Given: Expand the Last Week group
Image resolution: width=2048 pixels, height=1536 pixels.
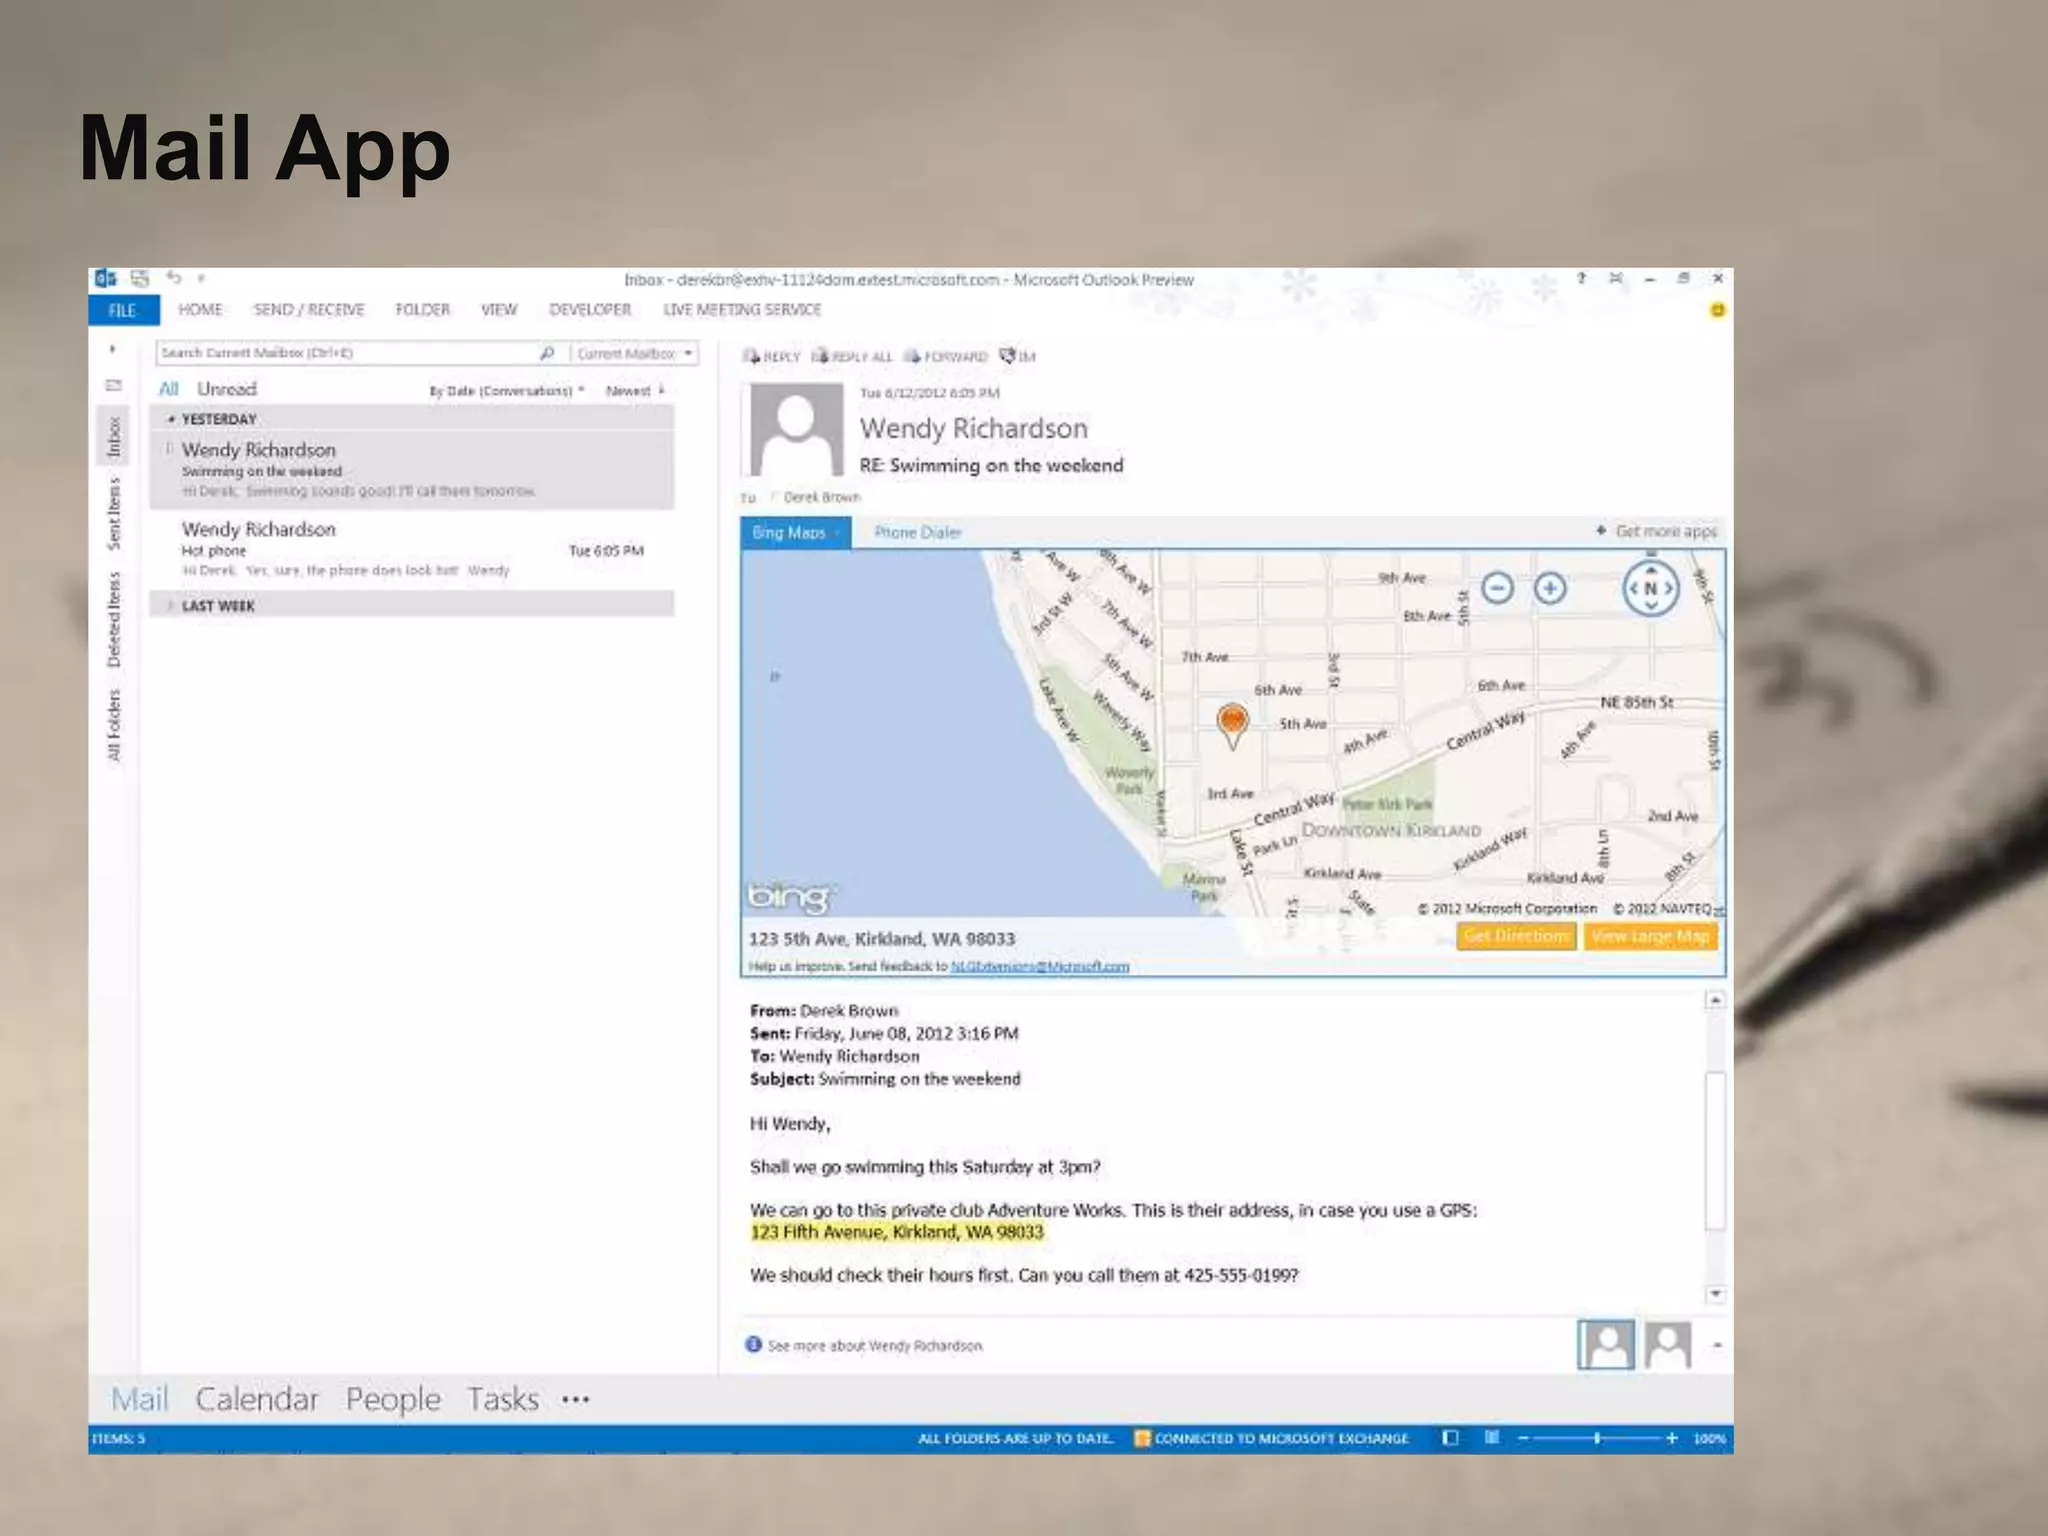Looking at the screenshot, I should click(171, 606).
